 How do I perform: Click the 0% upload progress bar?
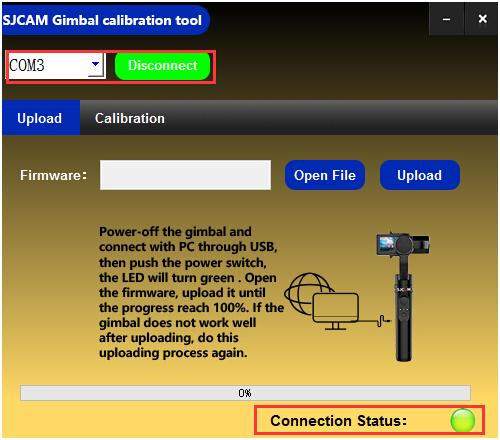tap(245, 393)
